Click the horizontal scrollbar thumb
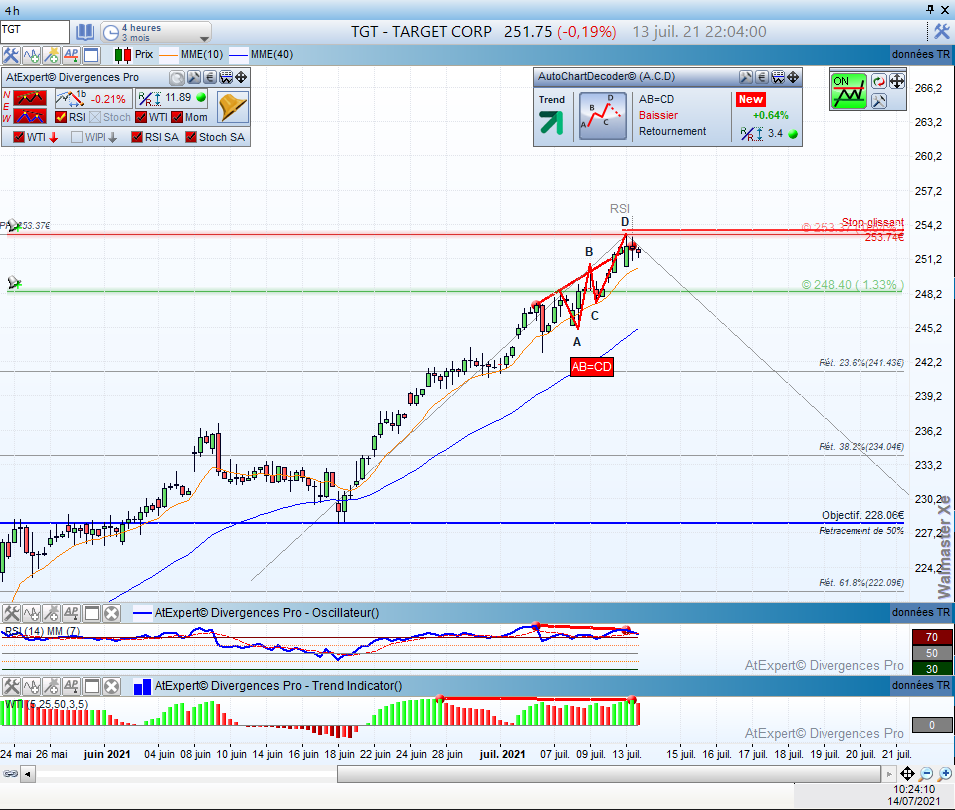 [608, 774]
